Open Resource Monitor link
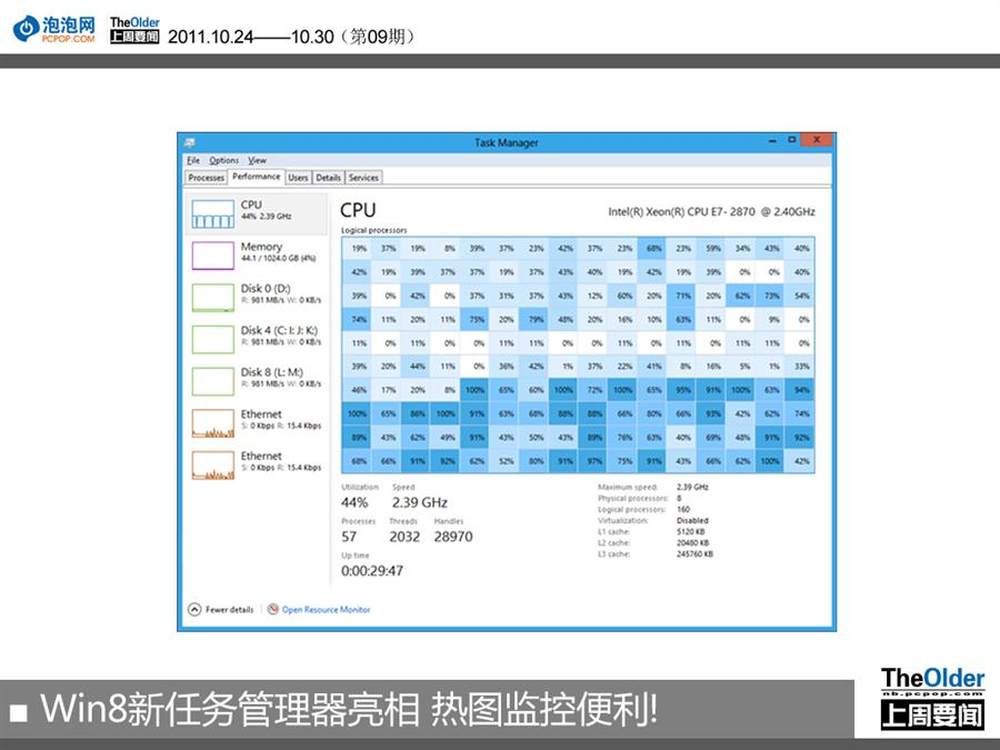 coord(326,609)
